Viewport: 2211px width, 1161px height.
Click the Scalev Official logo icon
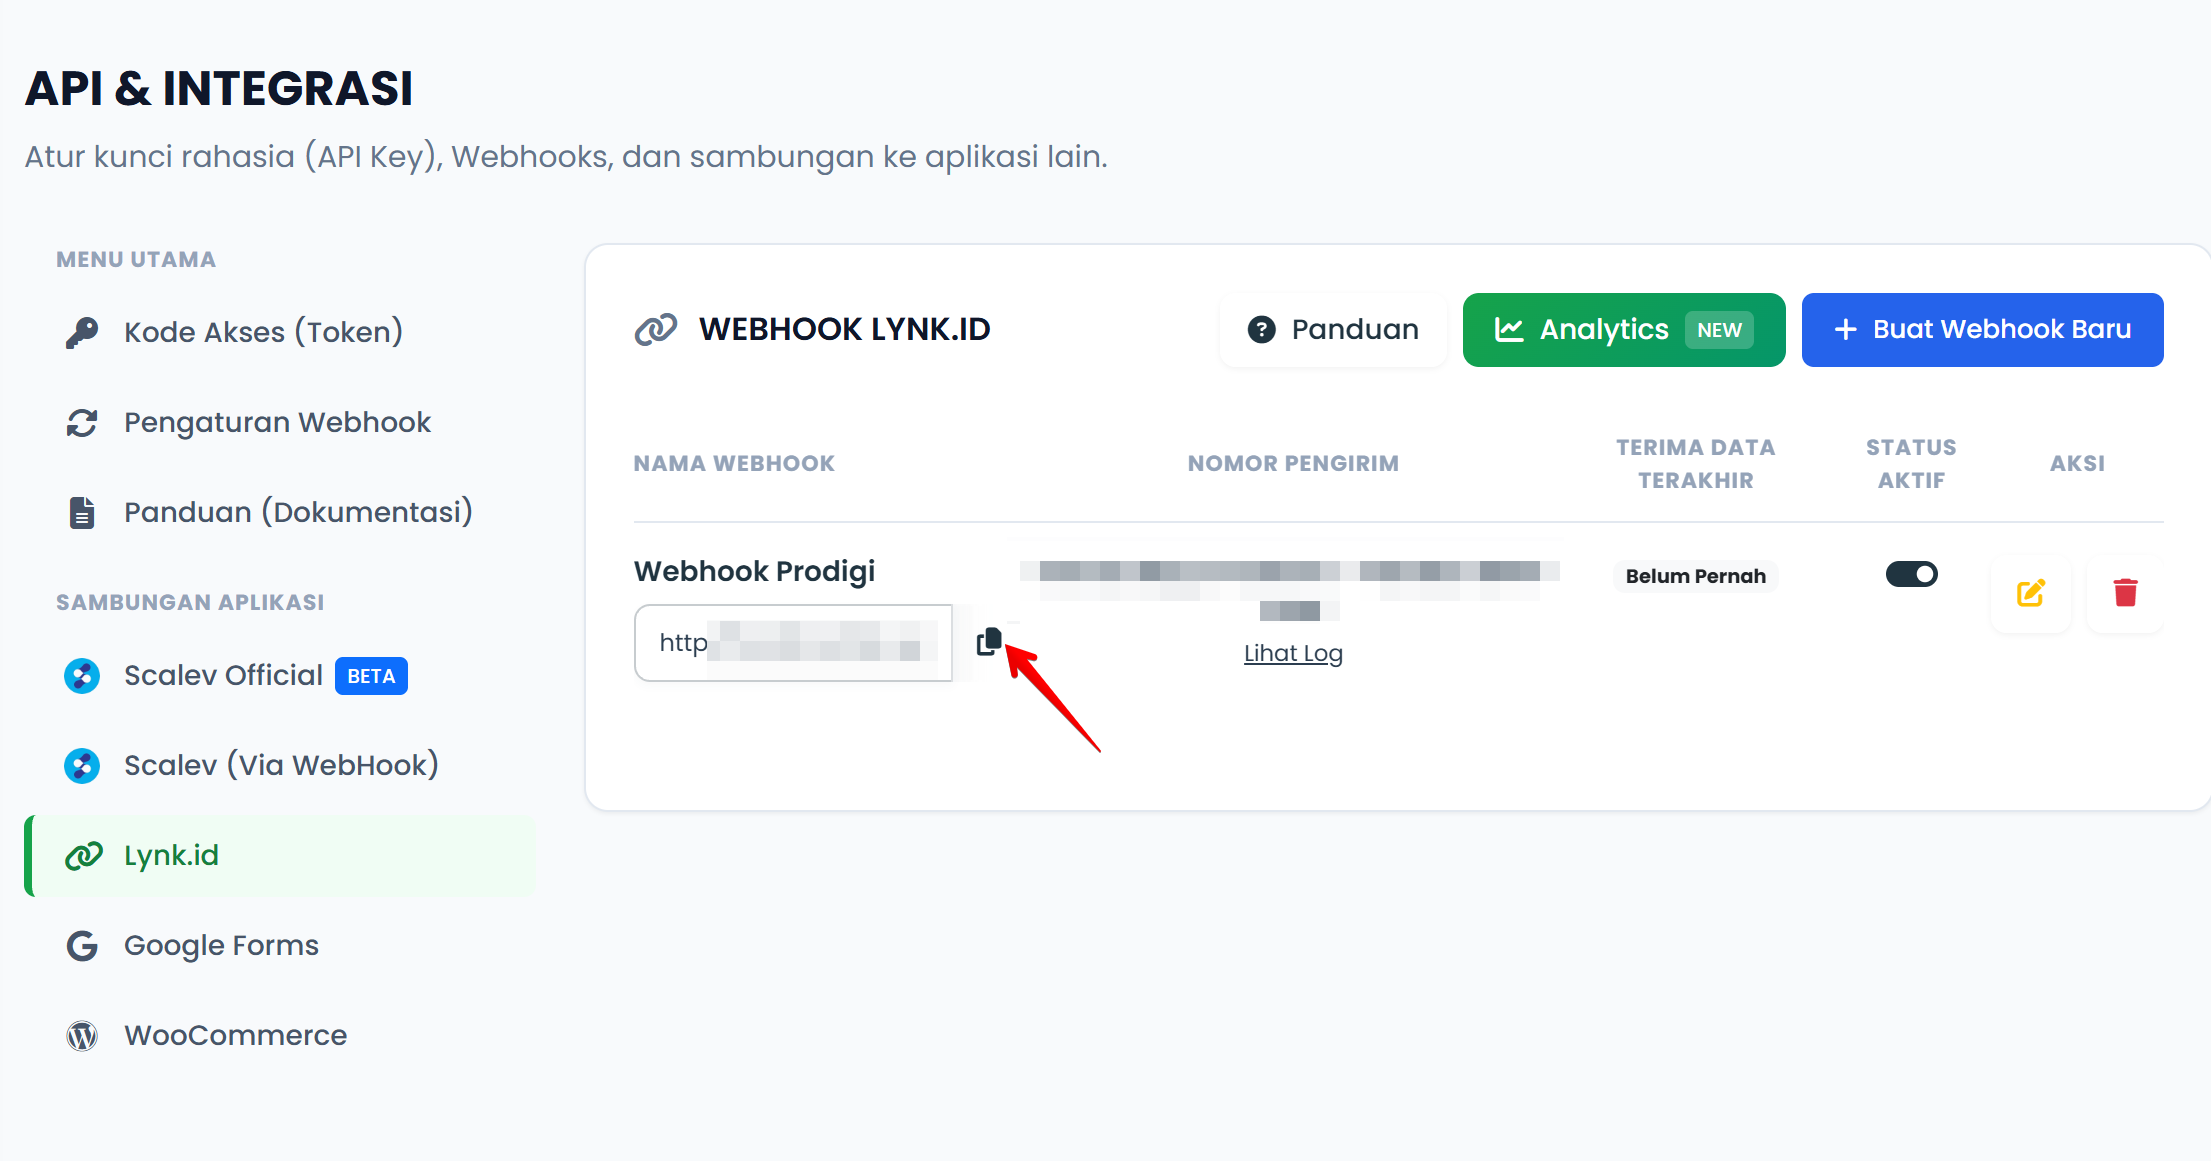[82, 676]
